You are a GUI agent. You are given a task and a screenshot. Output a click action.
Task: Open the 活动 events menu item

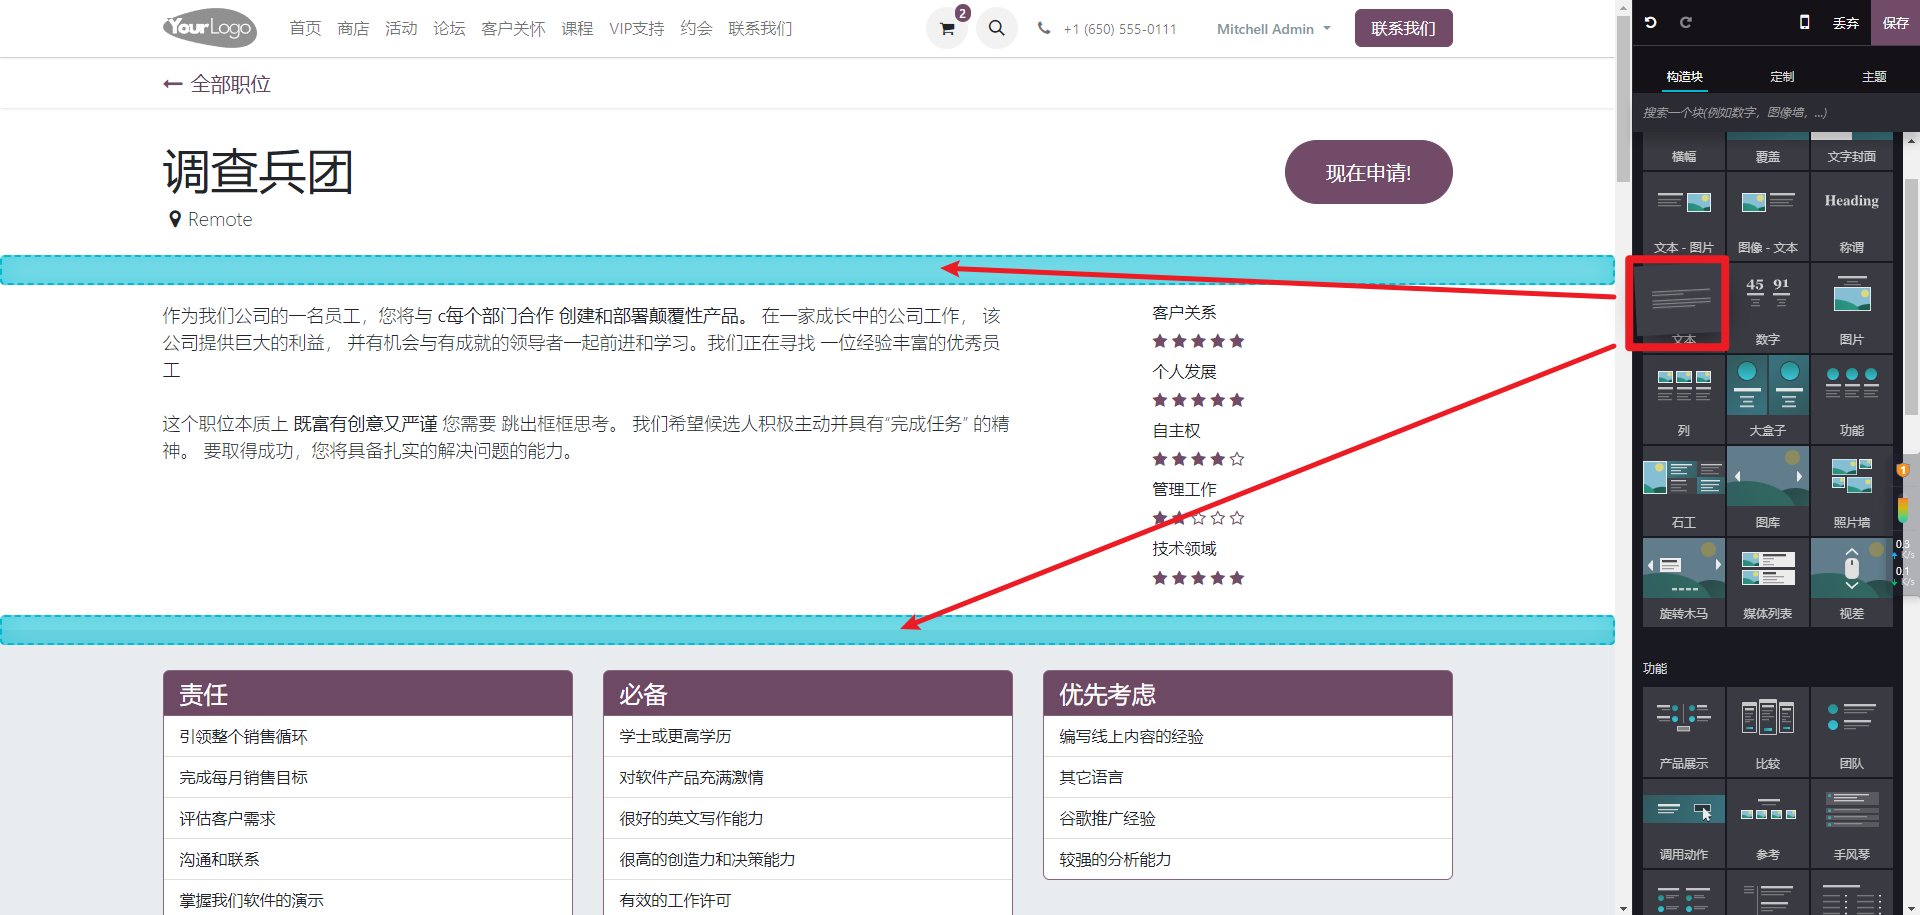click(x=401, y=29)
